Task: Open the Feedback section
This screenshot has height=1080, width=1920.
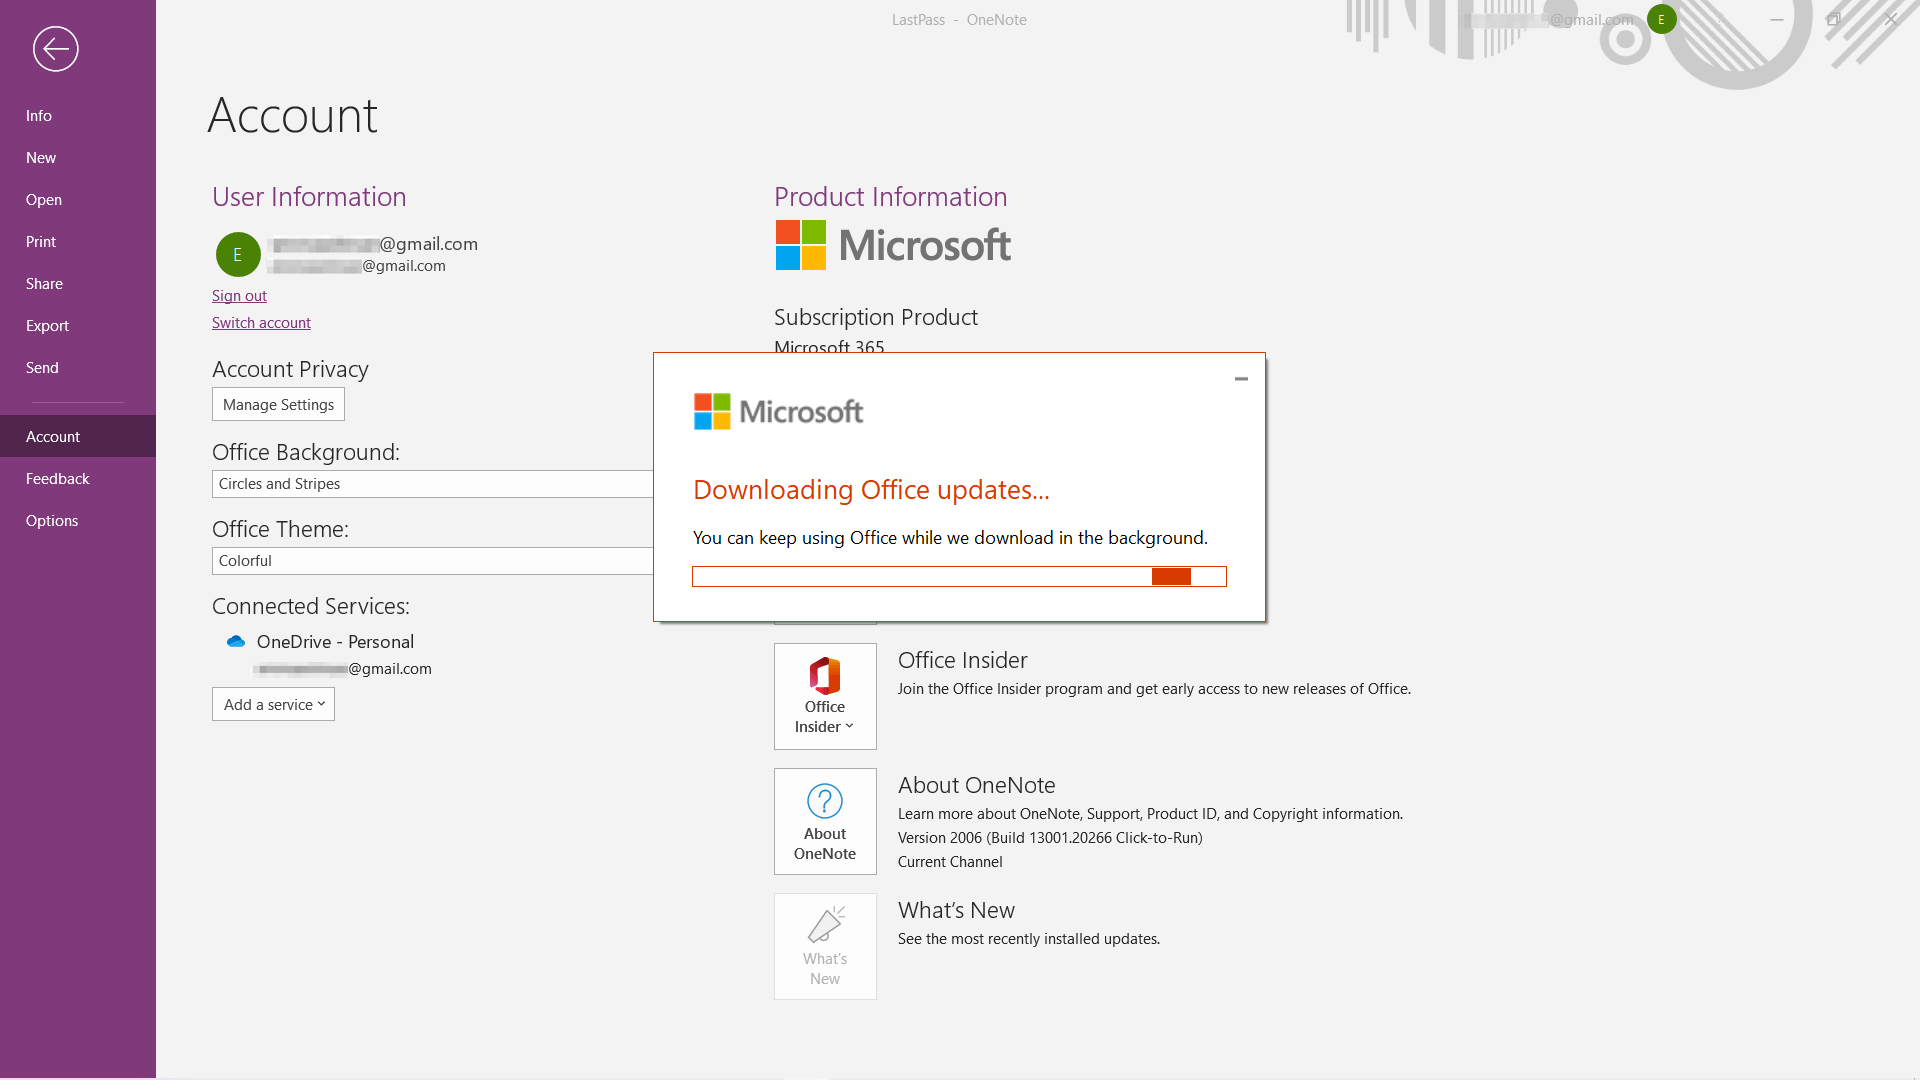Action: click(x=58, y=479)
